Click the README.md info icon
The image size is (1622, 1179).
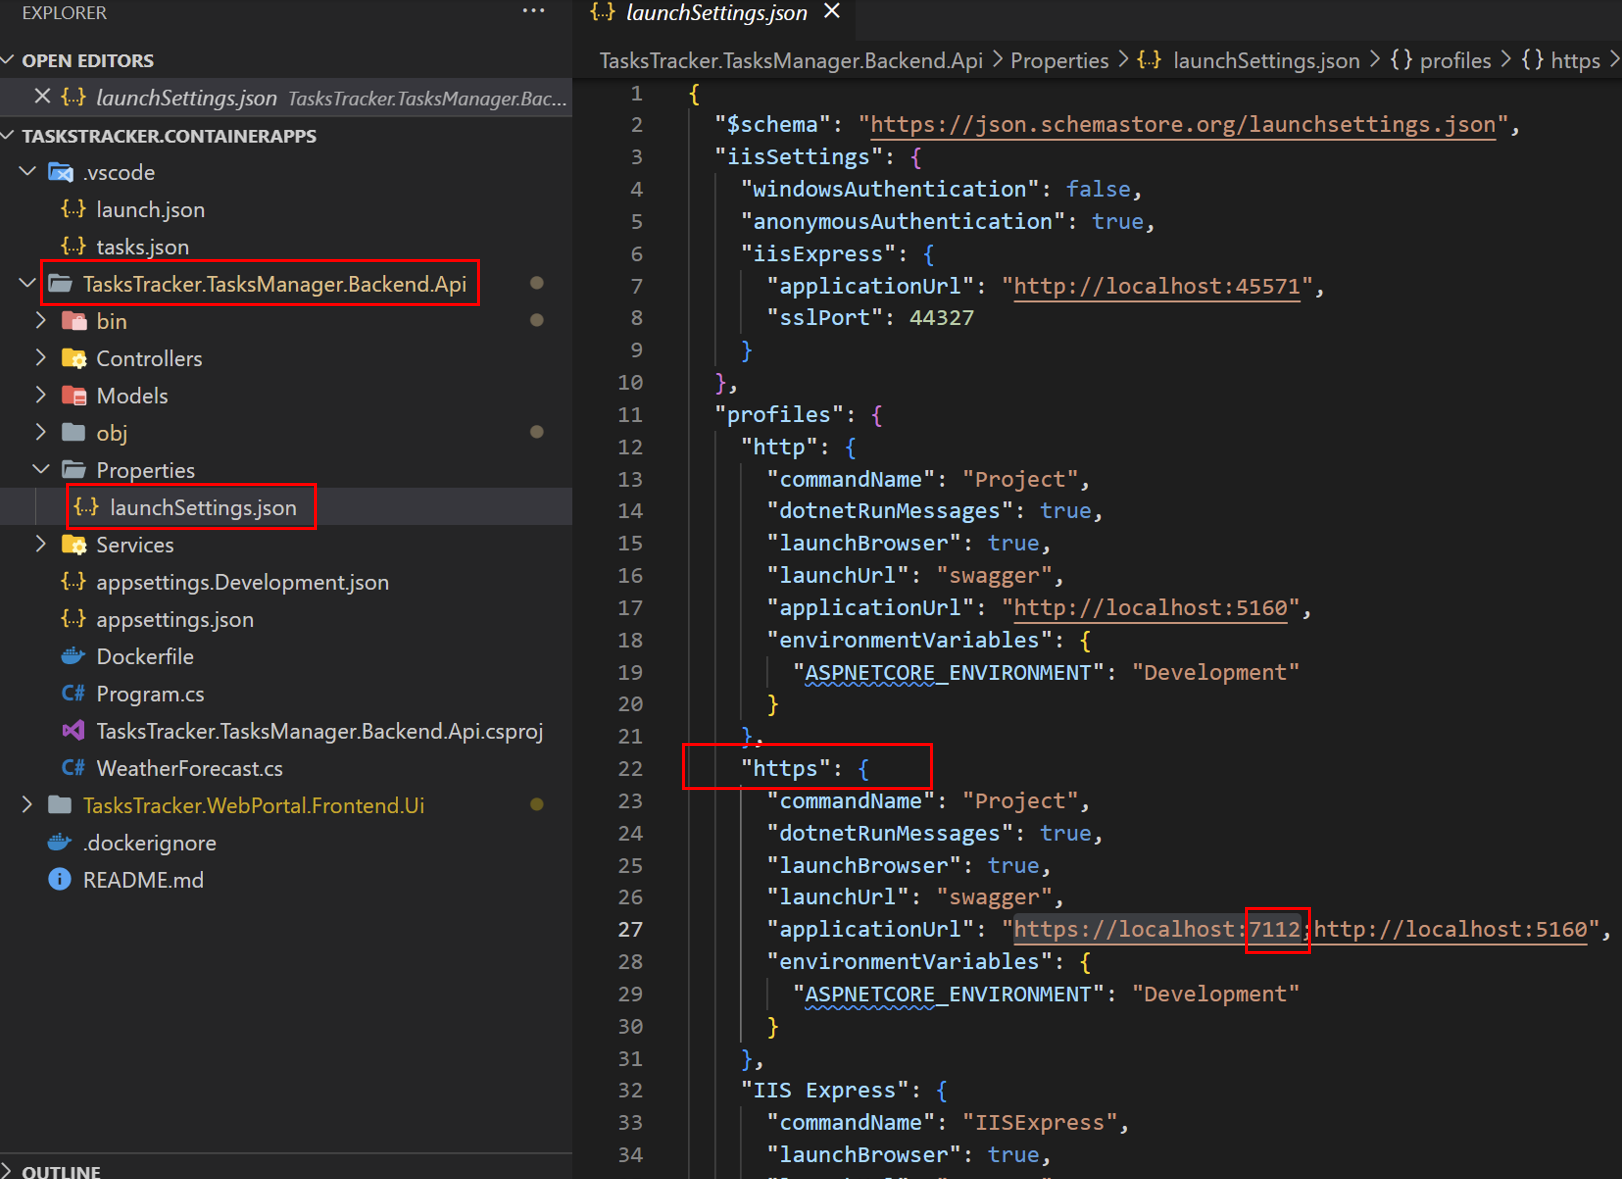(x=60, y=879)
